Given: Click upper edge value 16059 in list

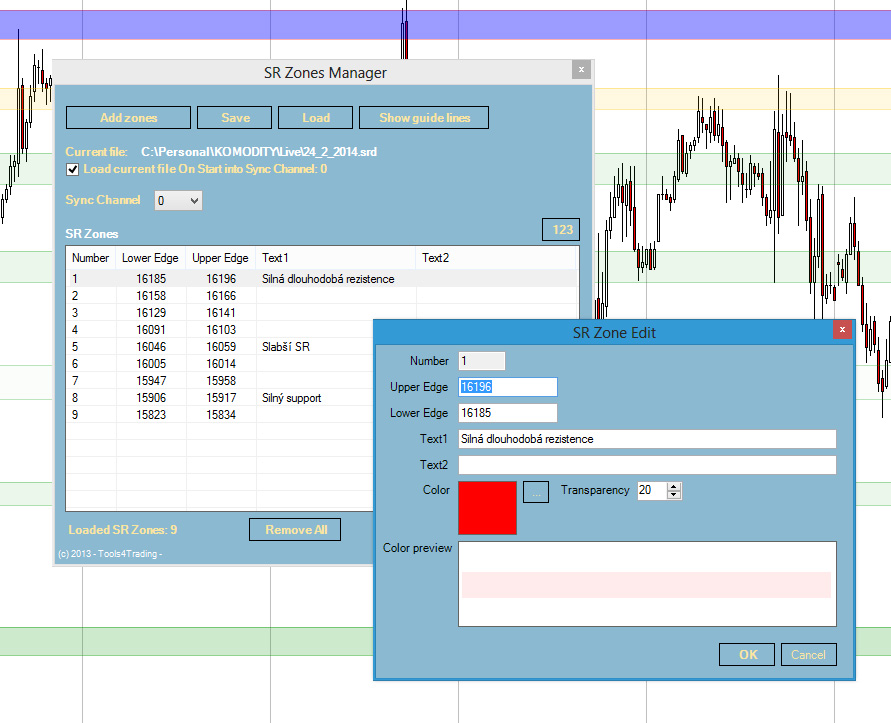Looking at the screenshot, I should point(221,347).
